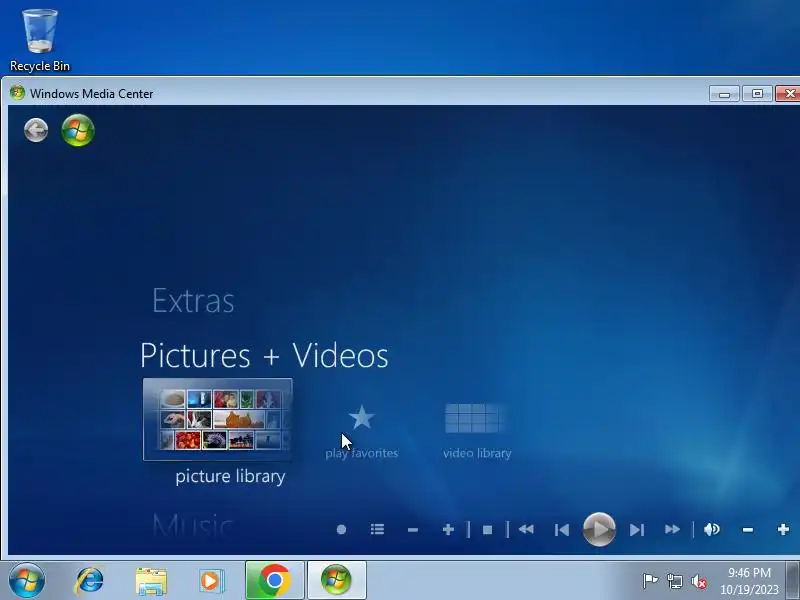Image resolution: width=800 pixels, height=600 pixels.
Task: Switch to Google Chrome on the taskbar
Action: pos(274,580)
